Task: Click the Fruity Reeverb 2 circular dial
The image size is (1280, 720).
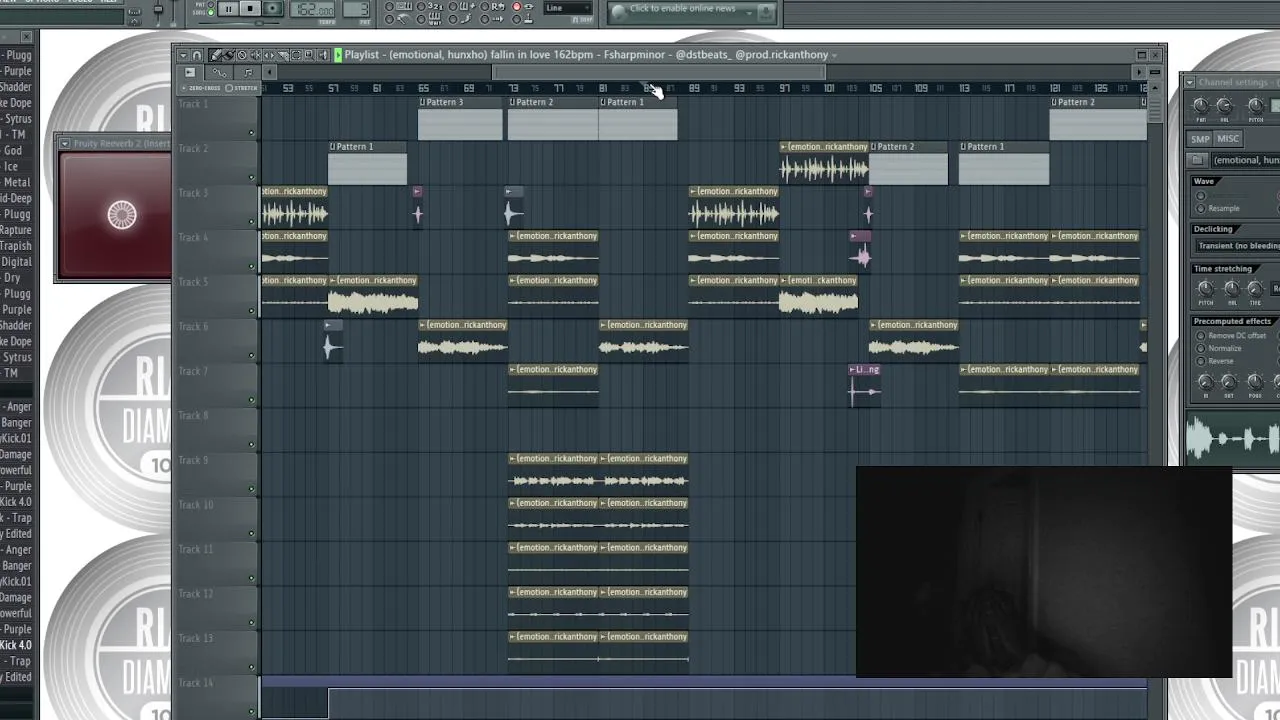Action: pos(122,214)
